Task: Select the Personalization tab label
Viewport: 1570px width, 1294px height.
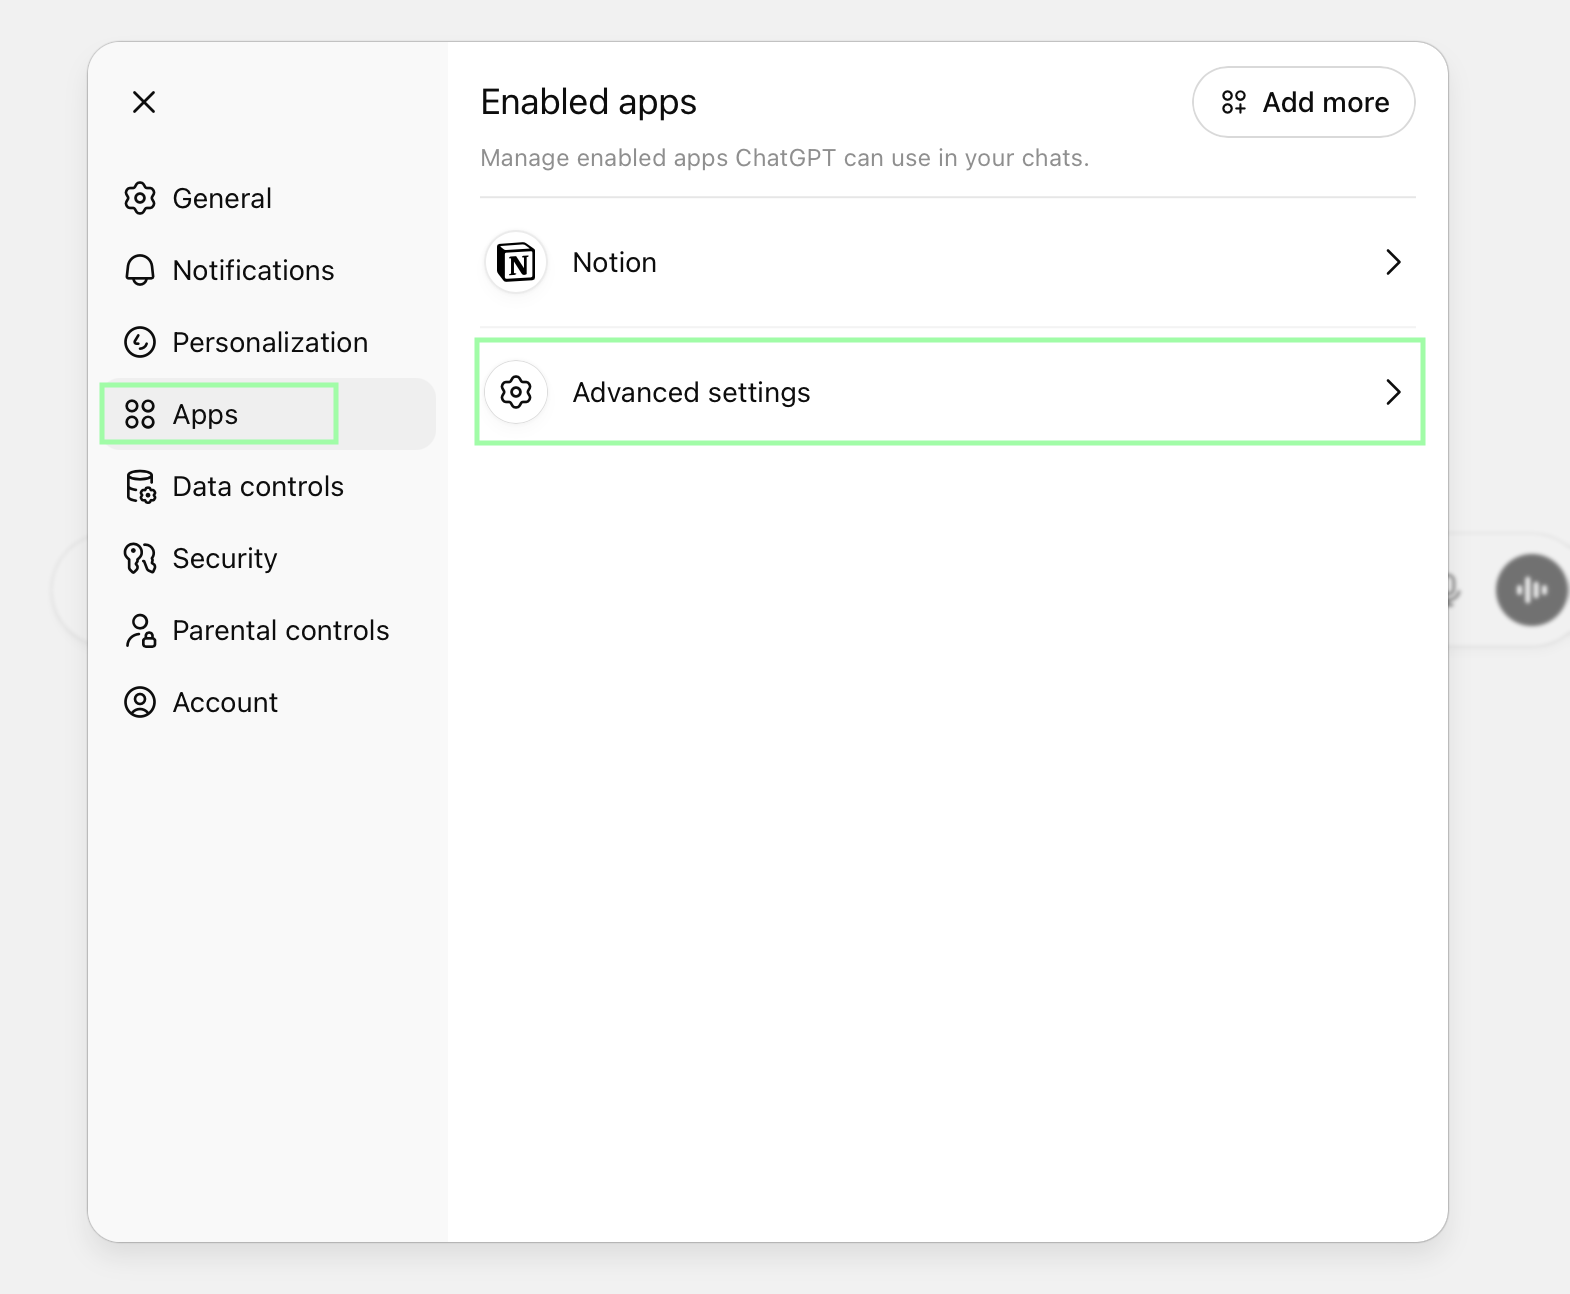Action: pyautogui.click(x=270, y=343)
